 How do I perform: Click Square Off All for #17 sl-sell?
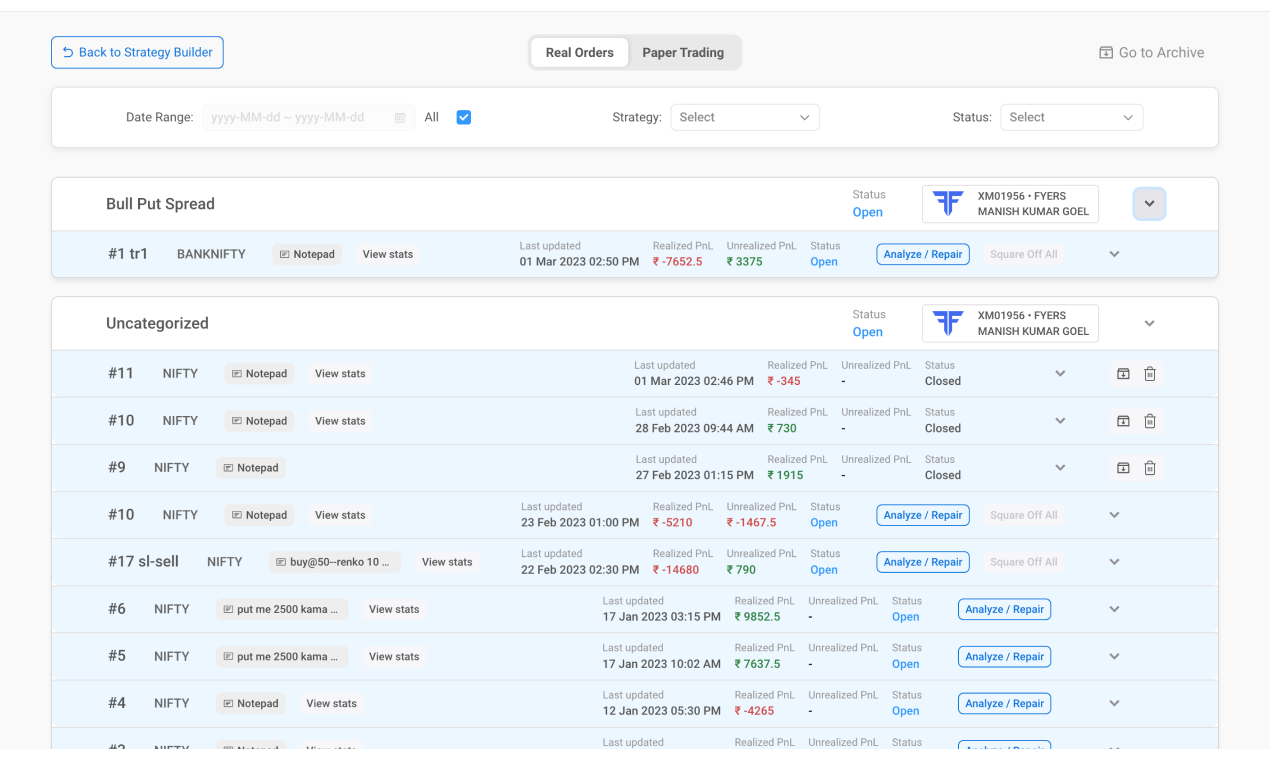(x=1023, y=562)
